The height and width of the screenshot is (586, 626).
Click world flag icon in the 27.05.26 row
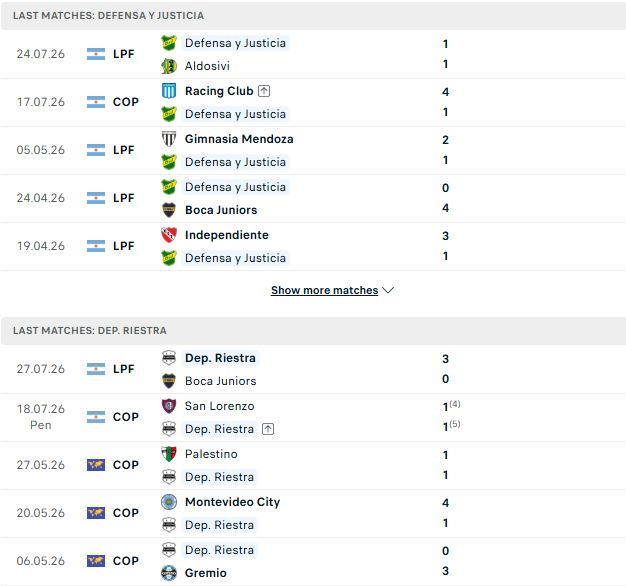coord(96,465)
